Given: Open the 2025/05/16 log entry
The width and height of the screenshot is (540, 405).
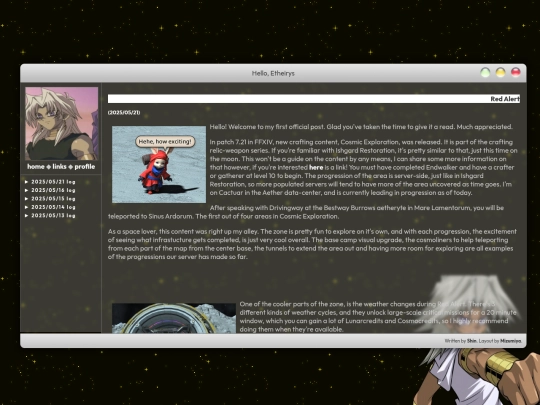Looking at the screenshot, I should 53,190.
